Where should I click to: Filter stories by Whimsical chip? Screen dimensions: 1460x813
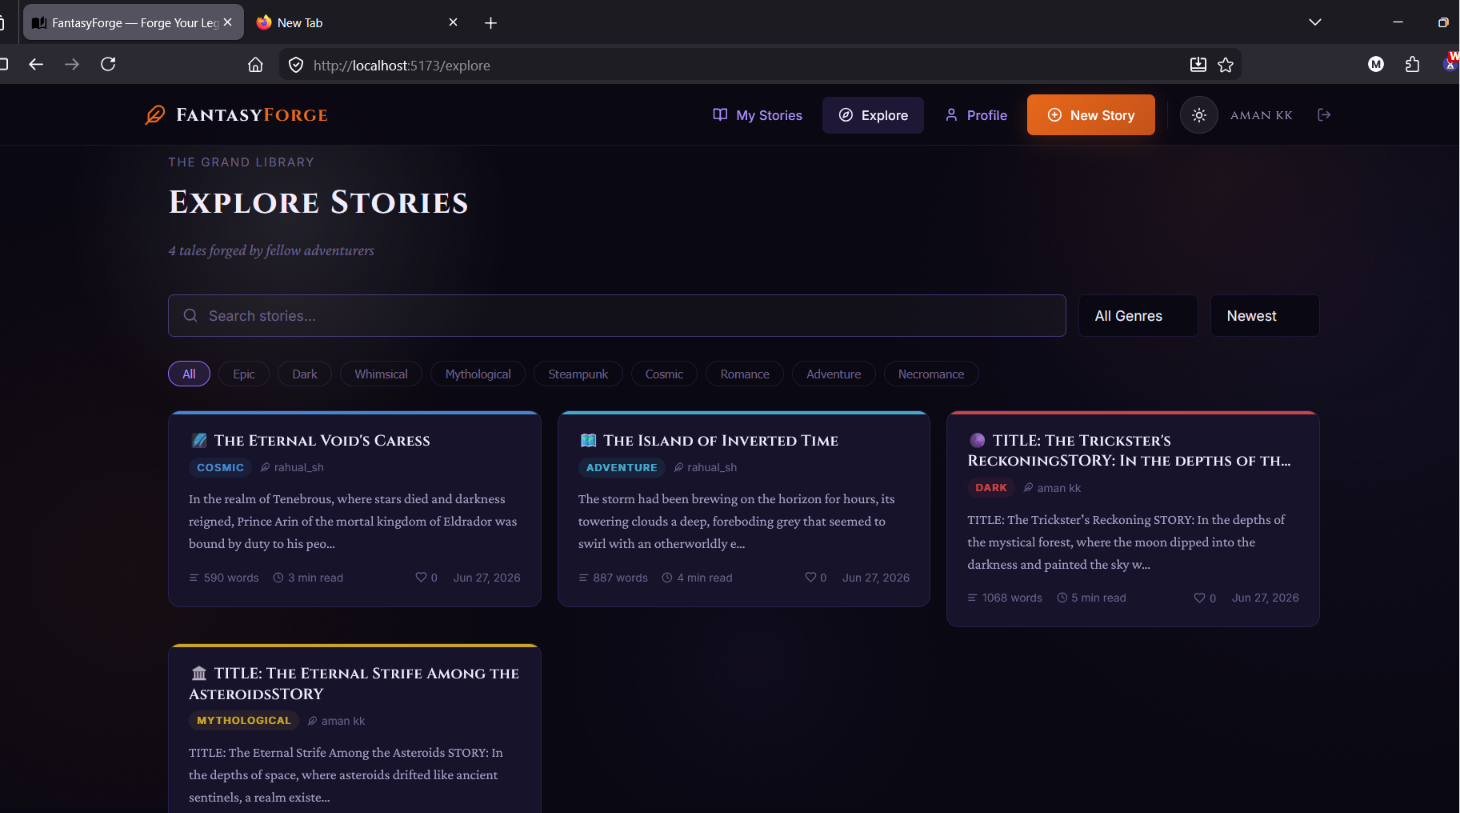381,374
